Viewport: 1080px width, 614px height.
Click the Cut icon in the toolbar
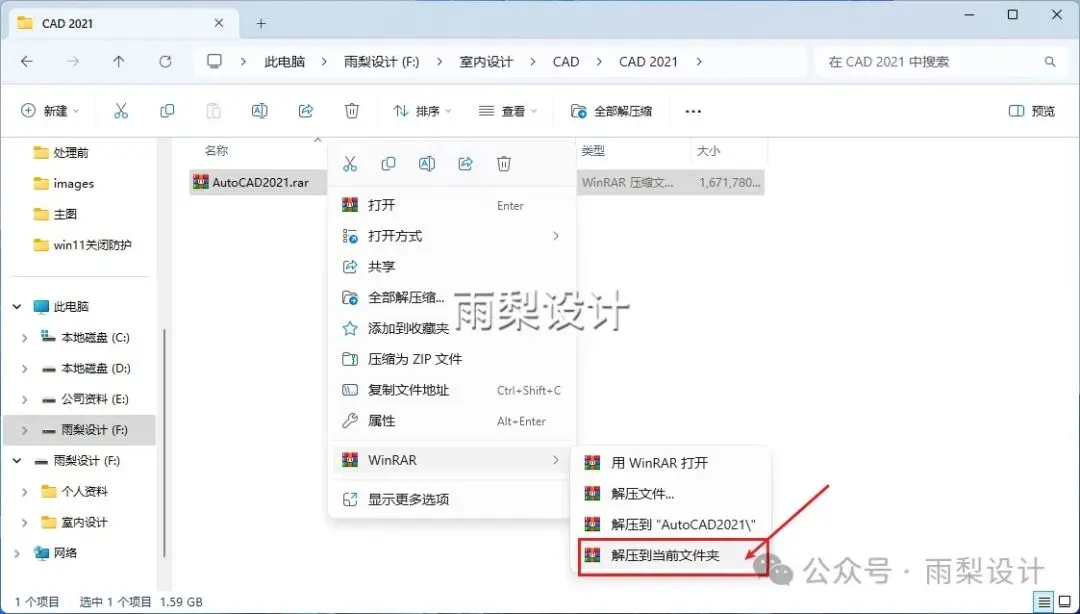click(121, 111)
